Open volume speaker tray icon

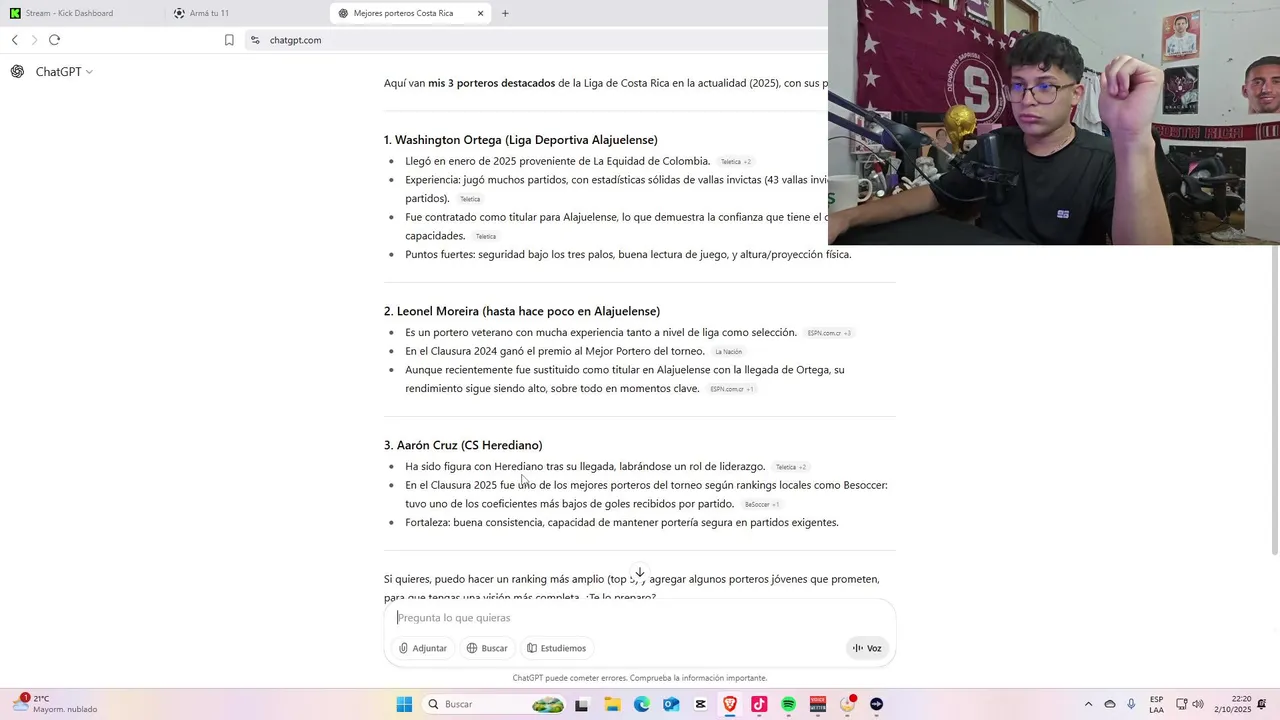click(x=1198, y=704)
